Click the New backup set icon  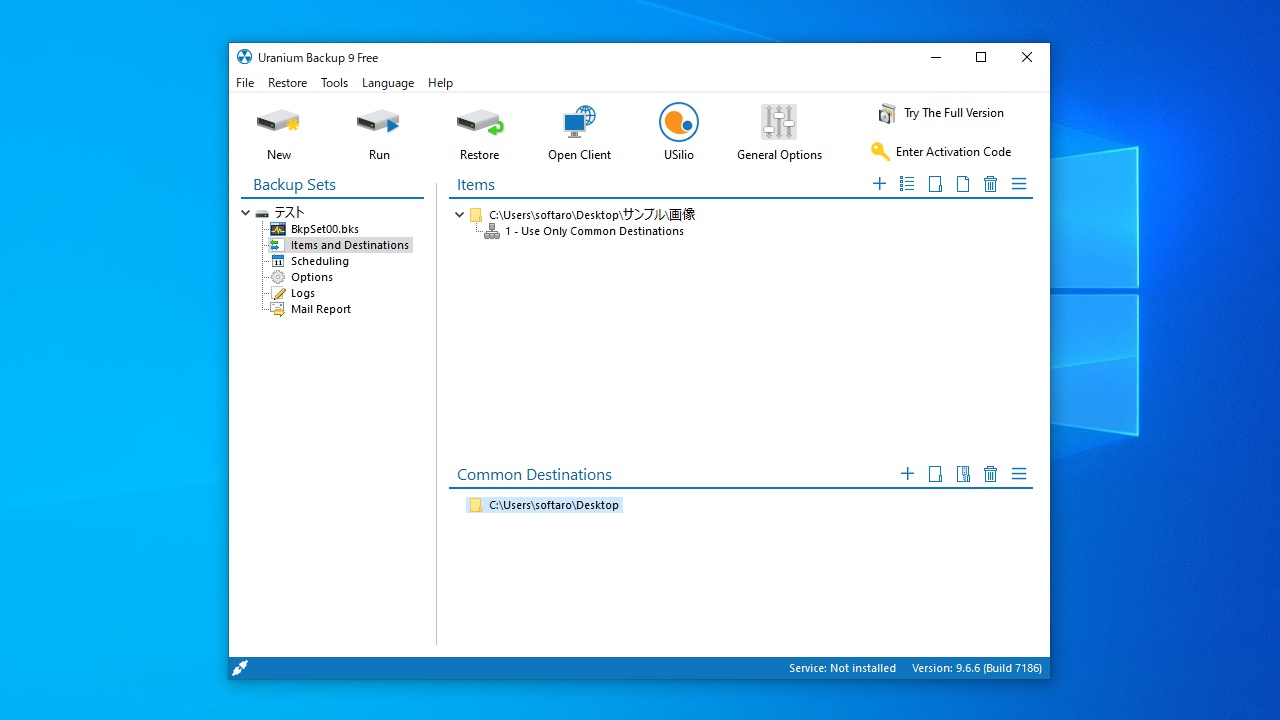click(279, 122)
